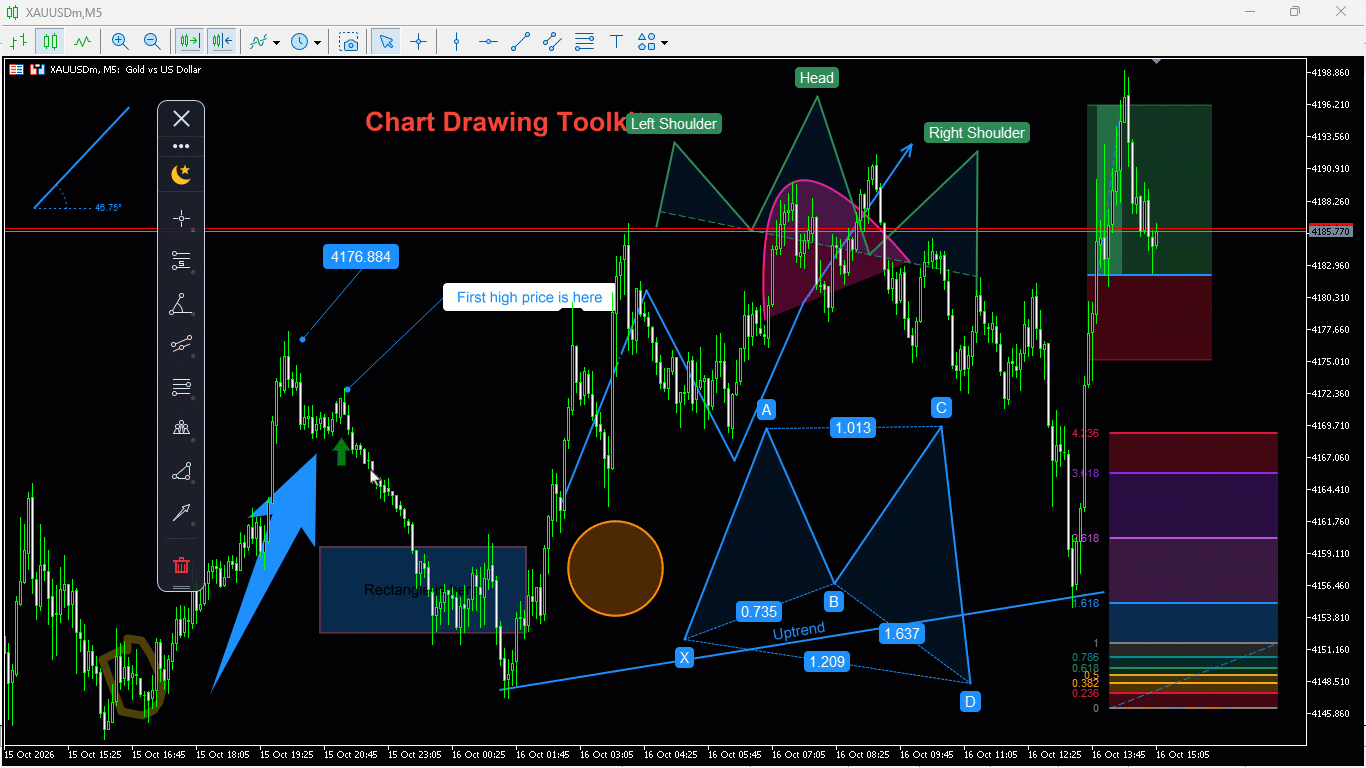Zoom out on the chart
The image size is (1366, 768).
point(152,41)
